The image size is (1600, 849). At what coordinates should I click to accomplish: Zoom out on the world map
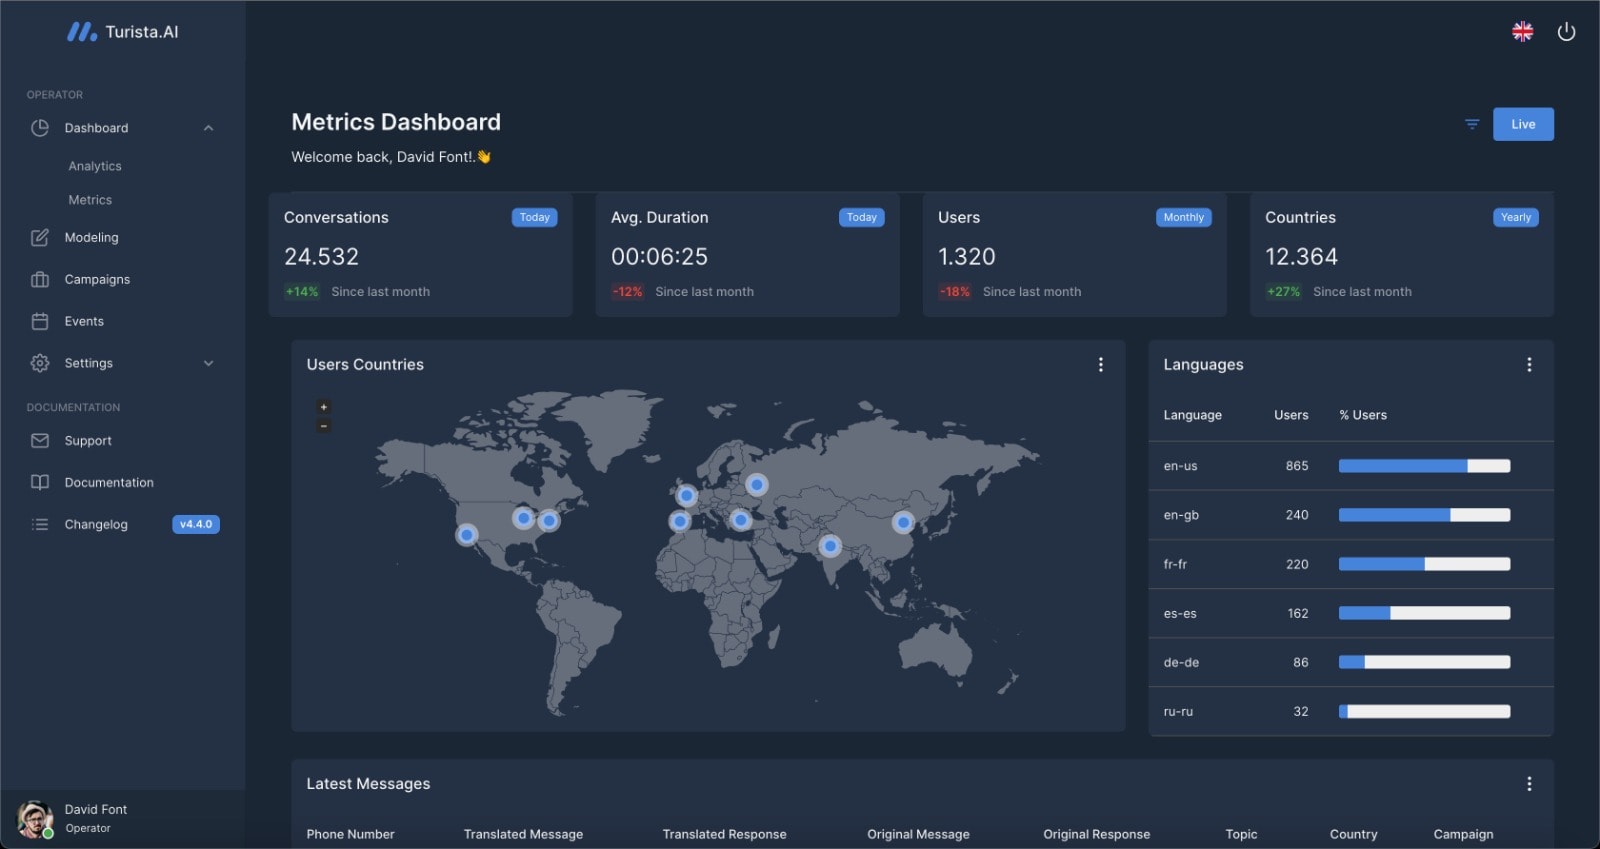point(323,426)
